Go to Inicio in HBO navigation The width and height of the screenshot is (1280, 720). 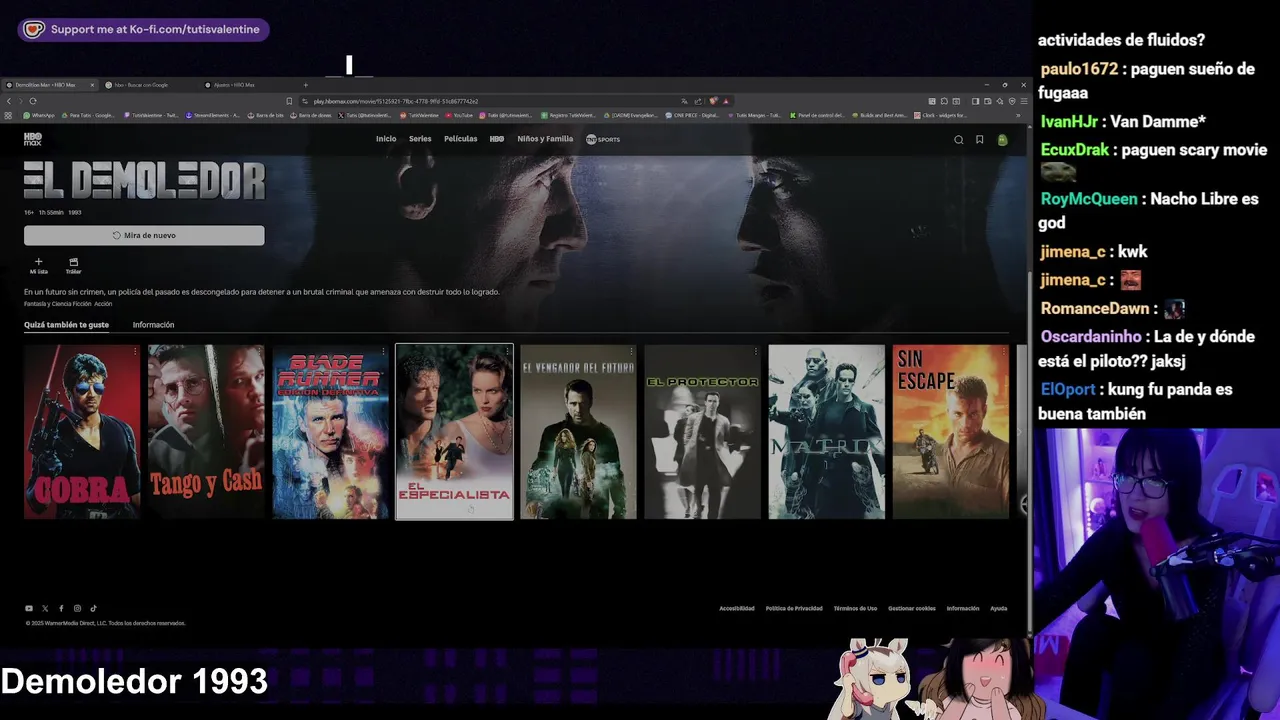click(386, 139)
